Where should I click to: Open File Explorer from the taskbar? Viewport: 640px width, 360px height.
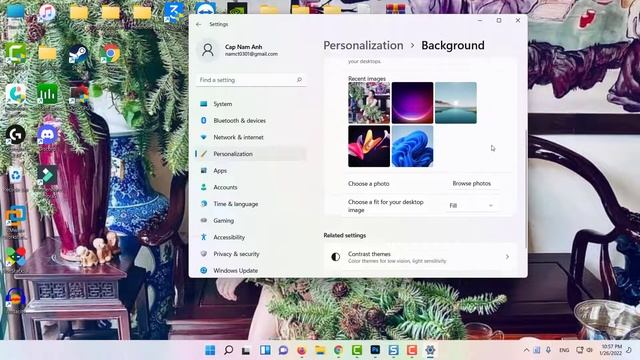tap(320, 350)
